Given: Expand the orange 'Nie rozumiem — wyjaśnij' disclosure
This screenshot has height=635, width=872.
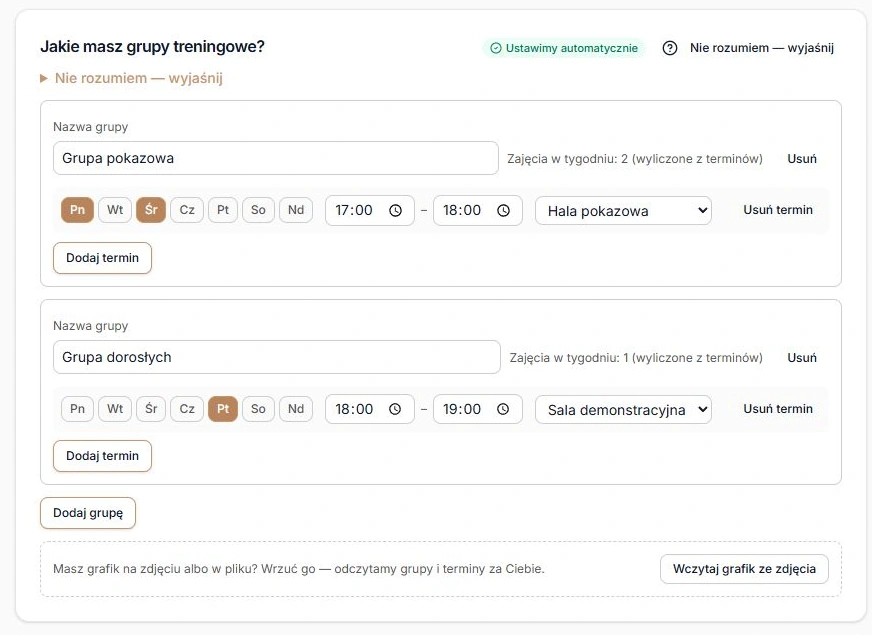Looking at the screenshot, I should [131, 78].
